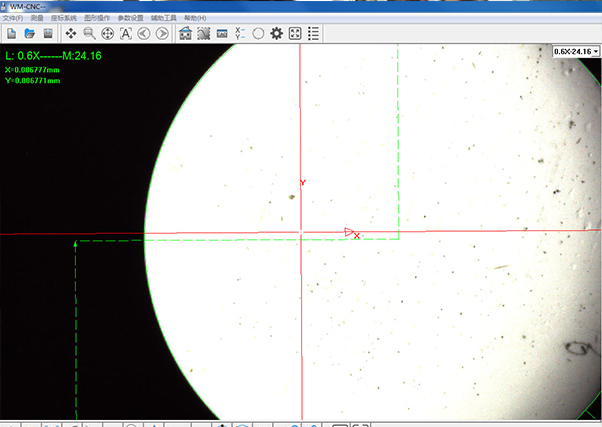Image resolution: width=602 pixels, height=427 pixels.
Task: Open the 文件(F) menu
Action: [13, 18]
